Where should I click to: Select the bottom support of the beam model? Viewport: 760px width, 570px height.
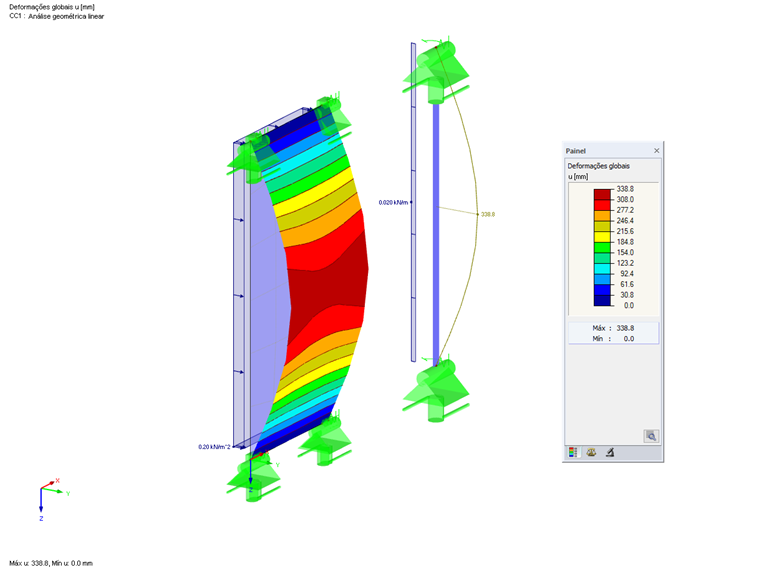436,390
